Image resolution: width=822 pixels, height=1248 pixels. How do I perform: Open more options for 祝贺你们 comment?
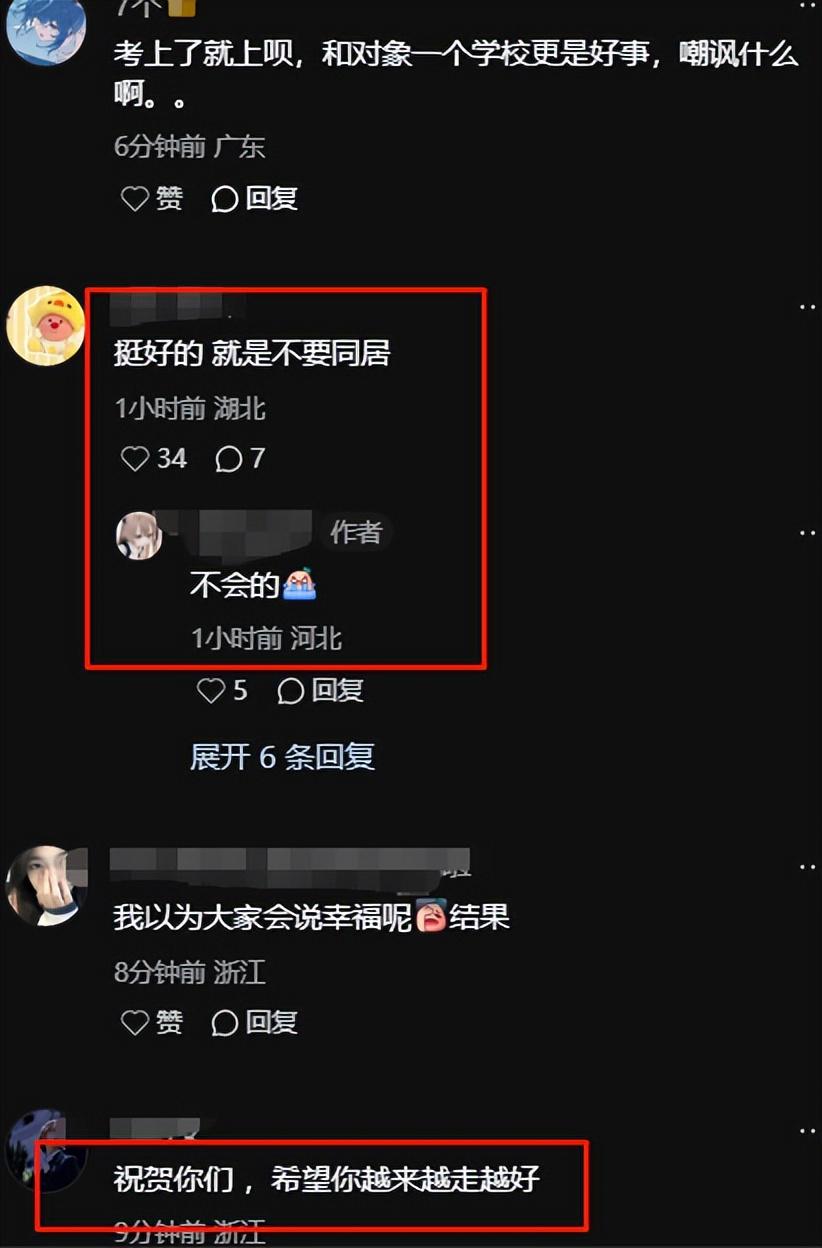pos(807,1130)
